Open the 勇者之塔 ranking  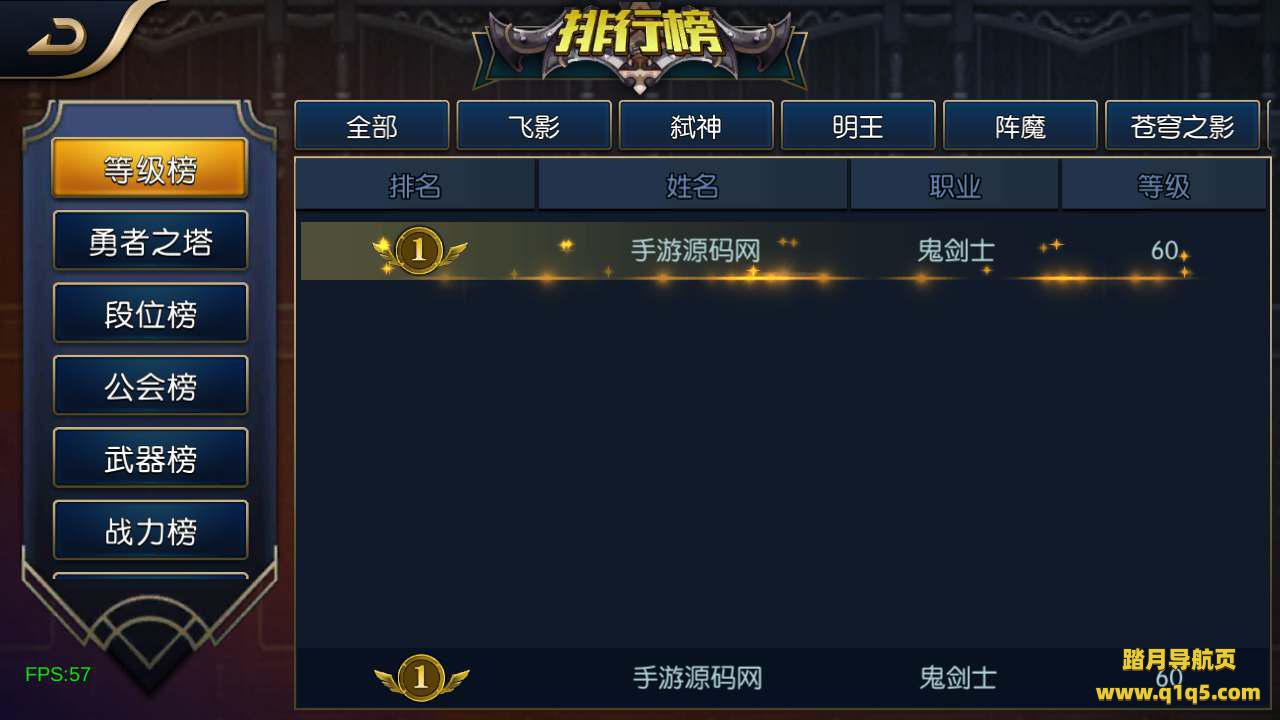(150, 241)
